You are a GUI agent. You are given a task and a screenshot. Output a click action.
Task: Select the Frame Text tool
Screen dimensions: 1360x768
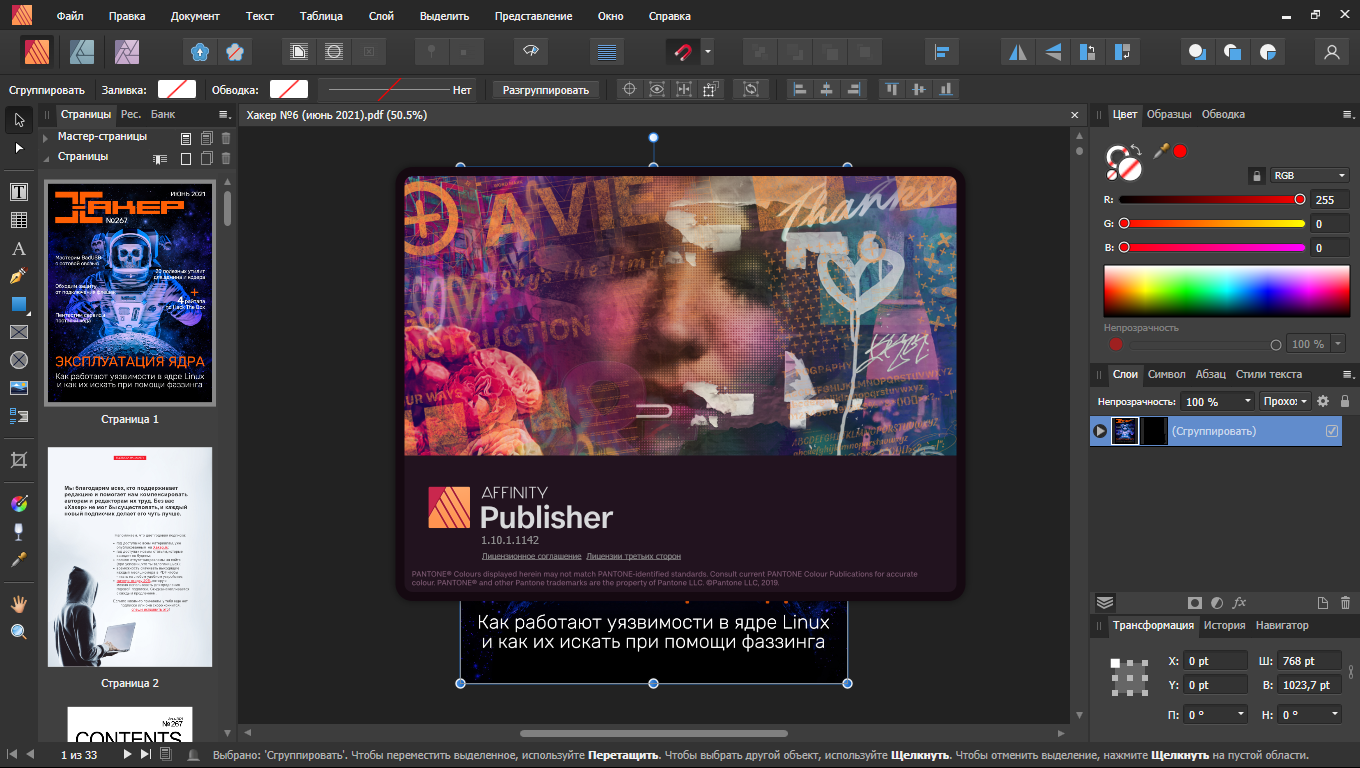(x=18, y=191)
